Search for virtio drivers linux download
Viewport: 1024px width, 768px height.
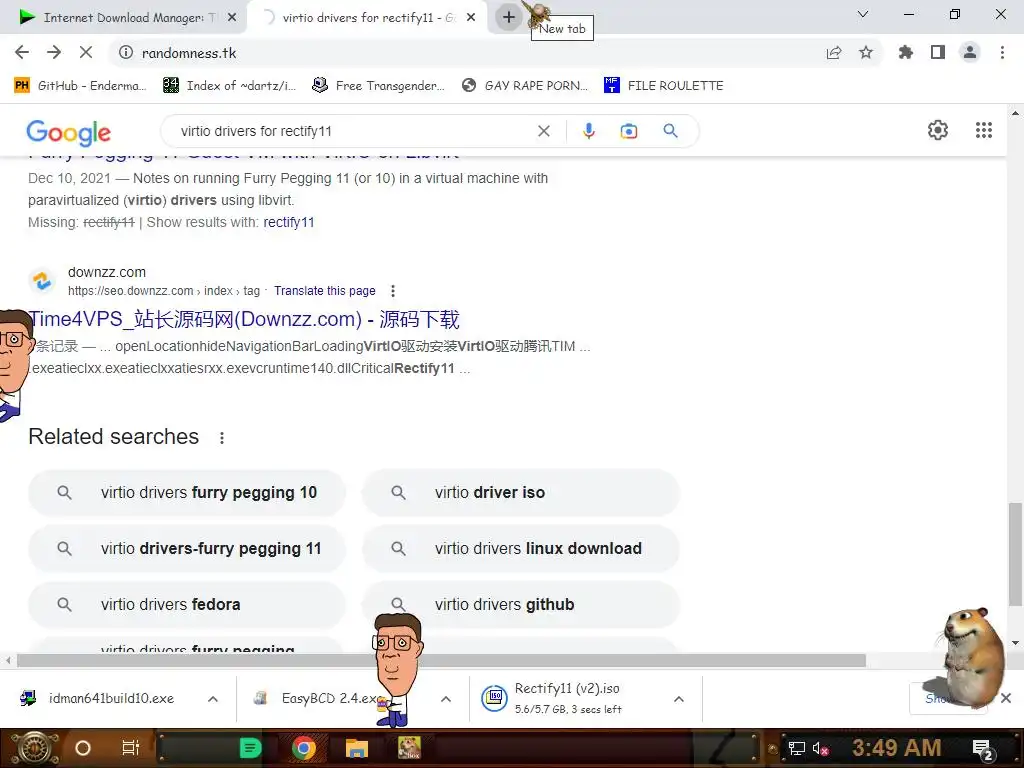pyautogui.click(x=520, y=549)
